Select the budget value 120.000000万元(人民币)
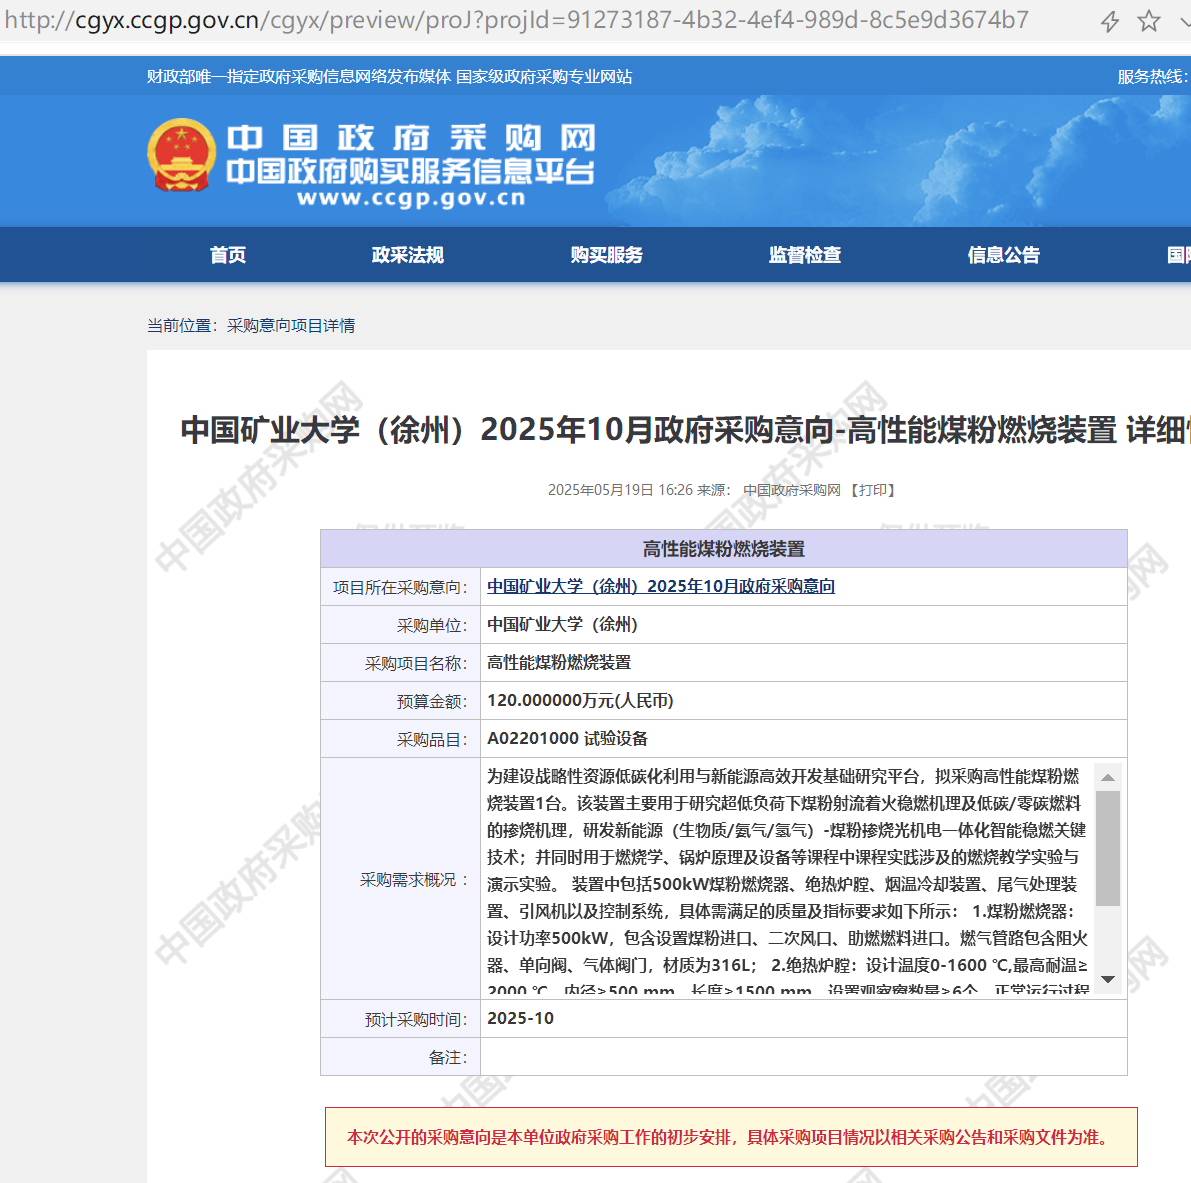 [x=580, y=701]
